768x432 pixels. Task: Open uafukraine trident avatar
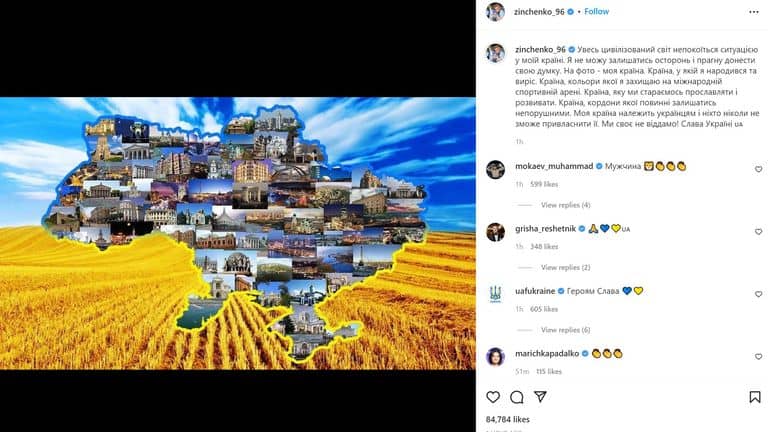(495, 294)
